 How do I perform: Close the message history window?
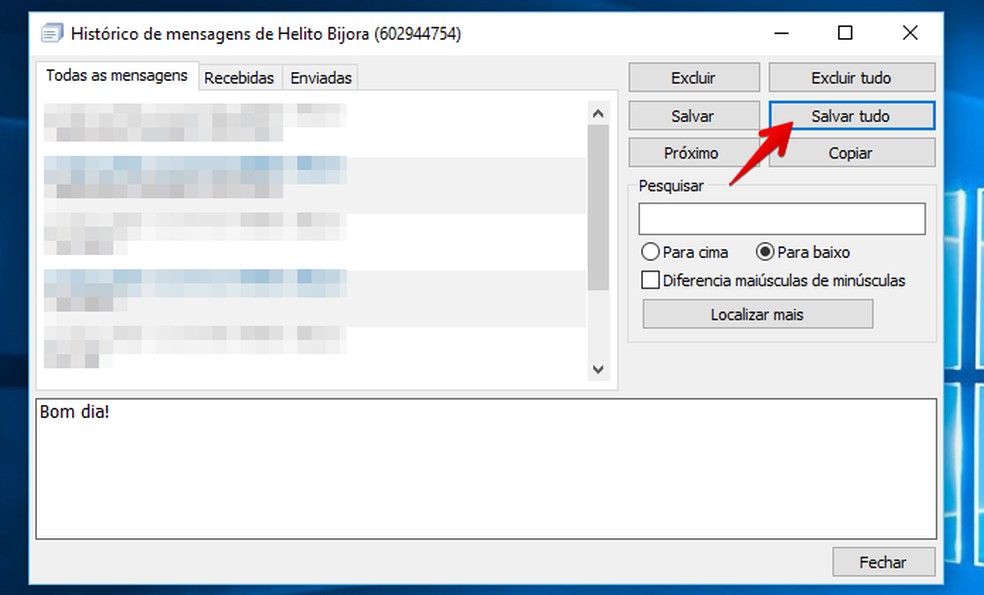click(910, 33)
